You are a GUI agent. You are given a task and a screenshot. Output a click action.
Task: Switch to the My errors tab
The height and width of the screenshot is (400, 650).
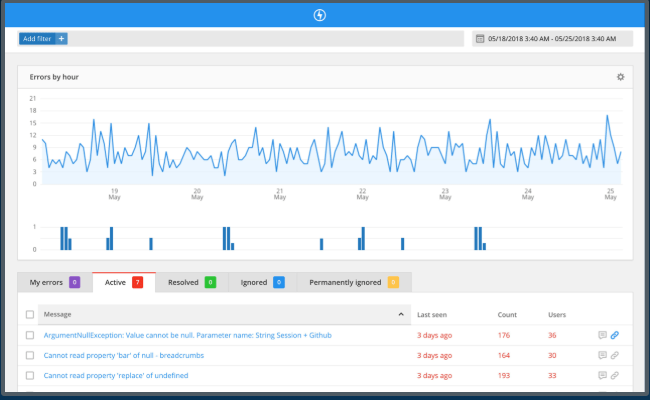click(55, 282)
